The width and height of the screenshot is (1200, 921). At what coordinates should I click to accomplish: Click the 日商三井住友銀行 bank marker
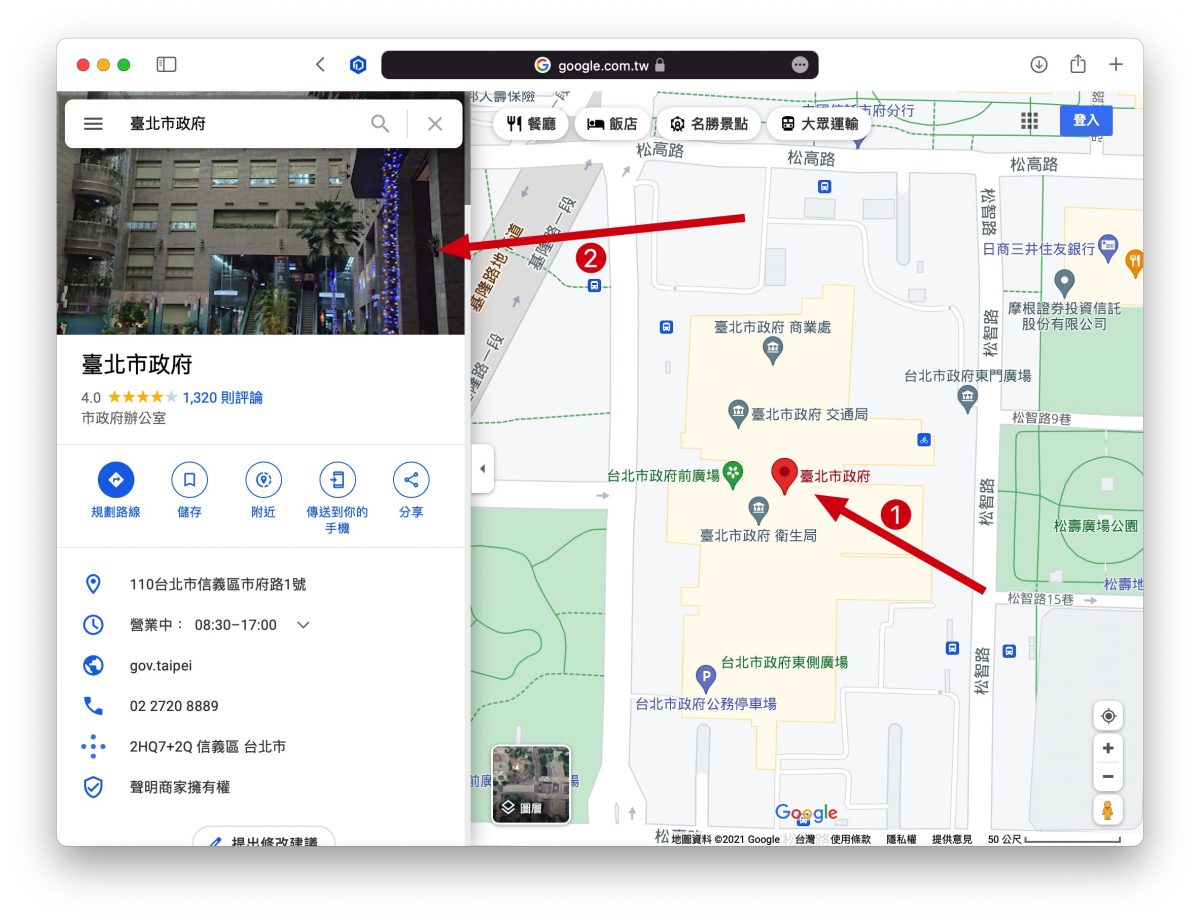point(1108,245)
